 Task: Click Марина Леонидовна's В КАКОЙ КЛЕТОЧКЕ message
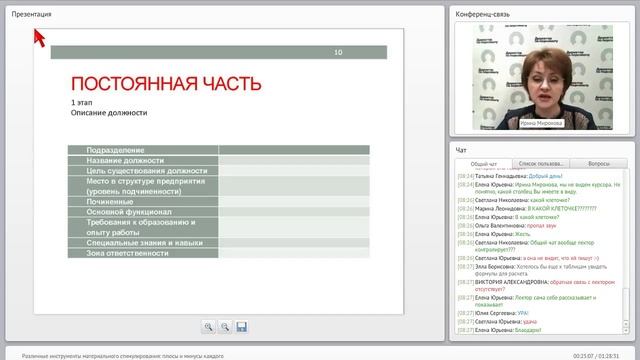point(527,209)
